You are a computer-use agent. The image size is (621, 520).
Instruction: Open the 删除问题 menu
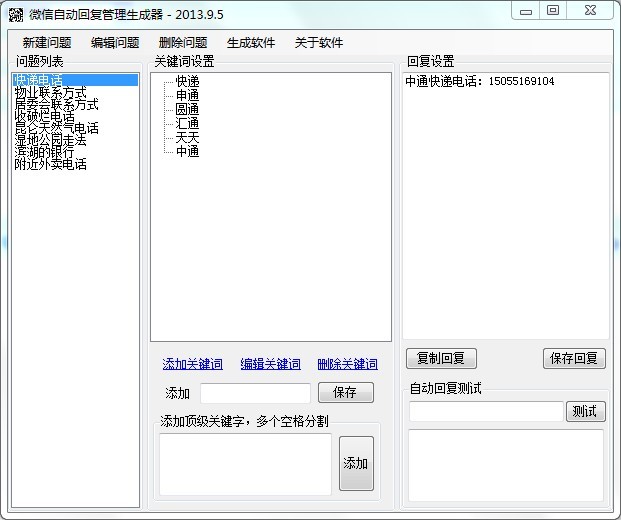tap(183, 42)
